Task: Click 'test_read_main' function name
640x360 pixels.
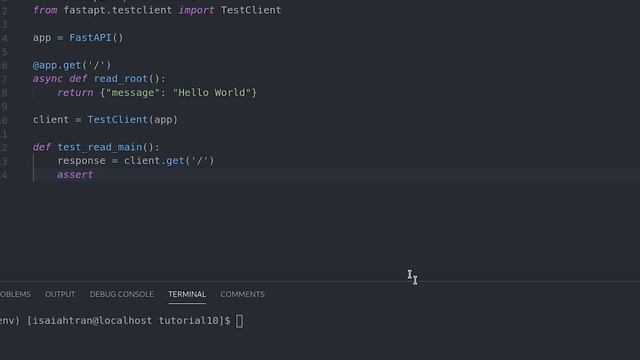Action: click(99, 147)
